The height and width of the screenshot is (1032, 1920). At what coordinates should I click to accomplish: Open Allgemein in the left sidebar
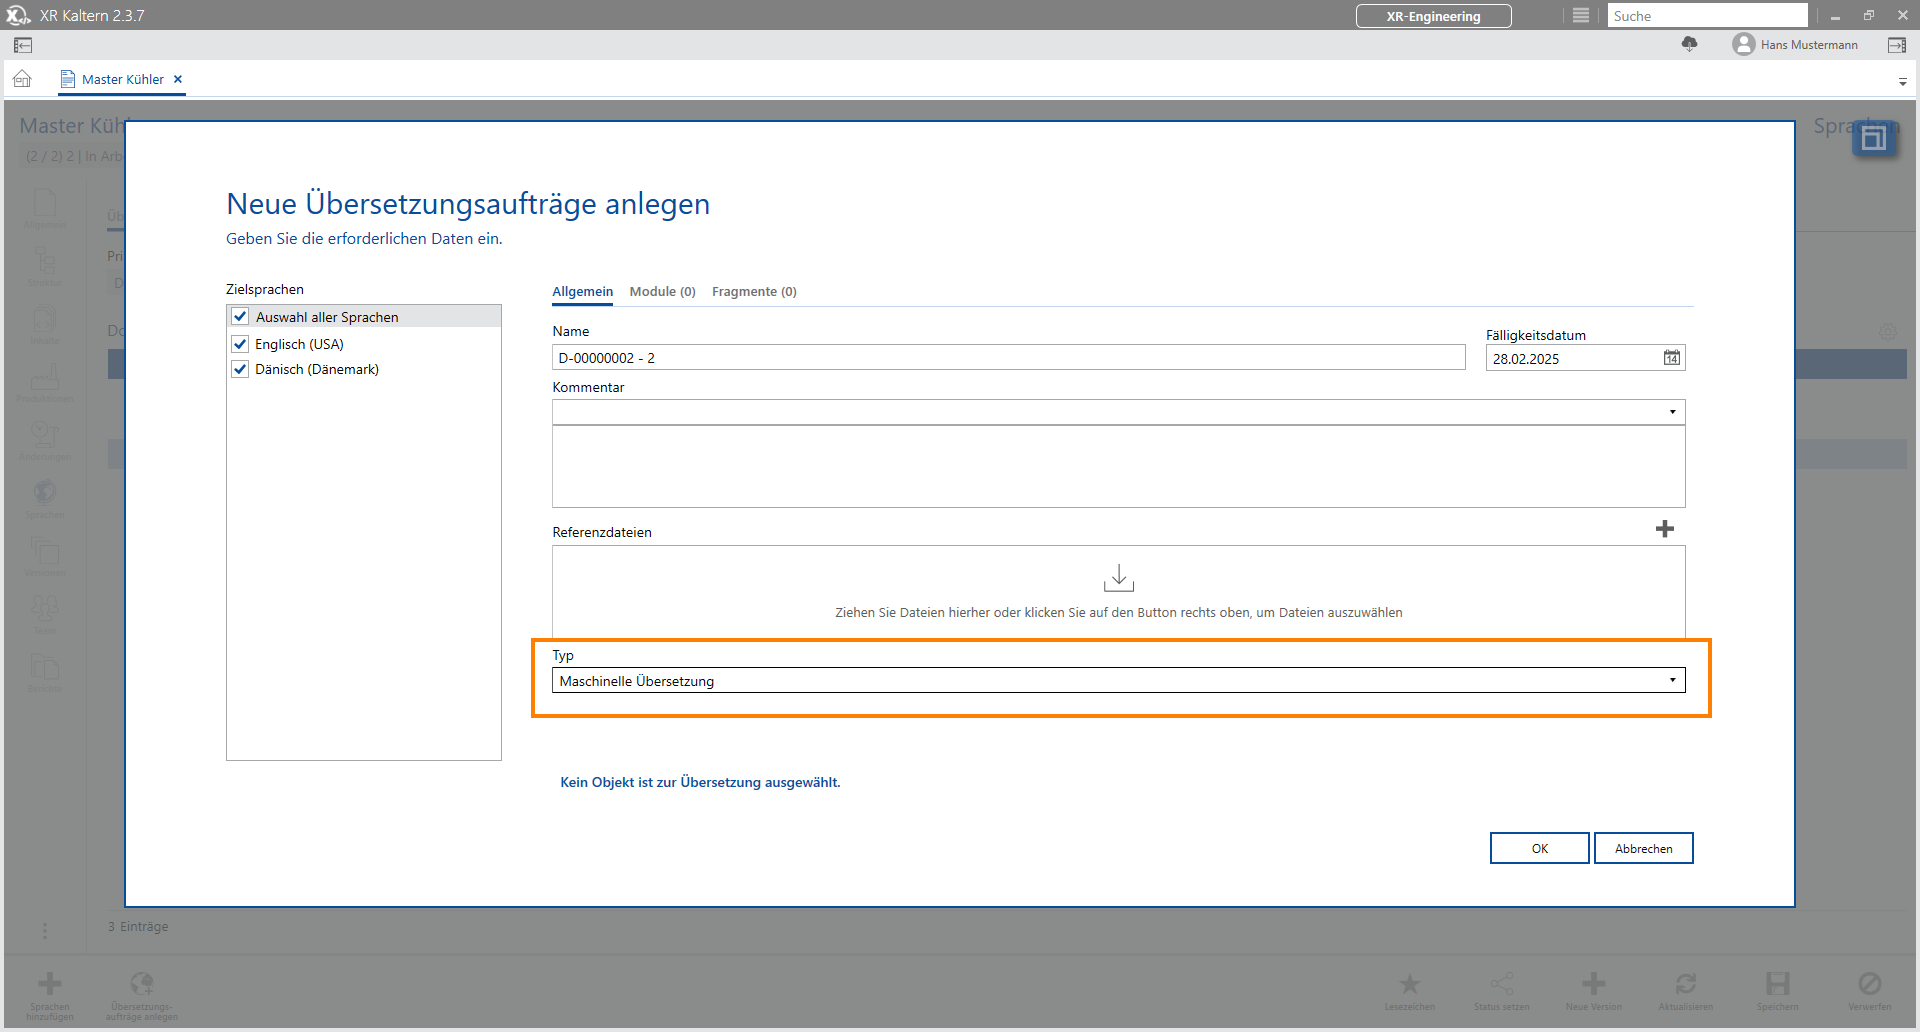(45, 209)
